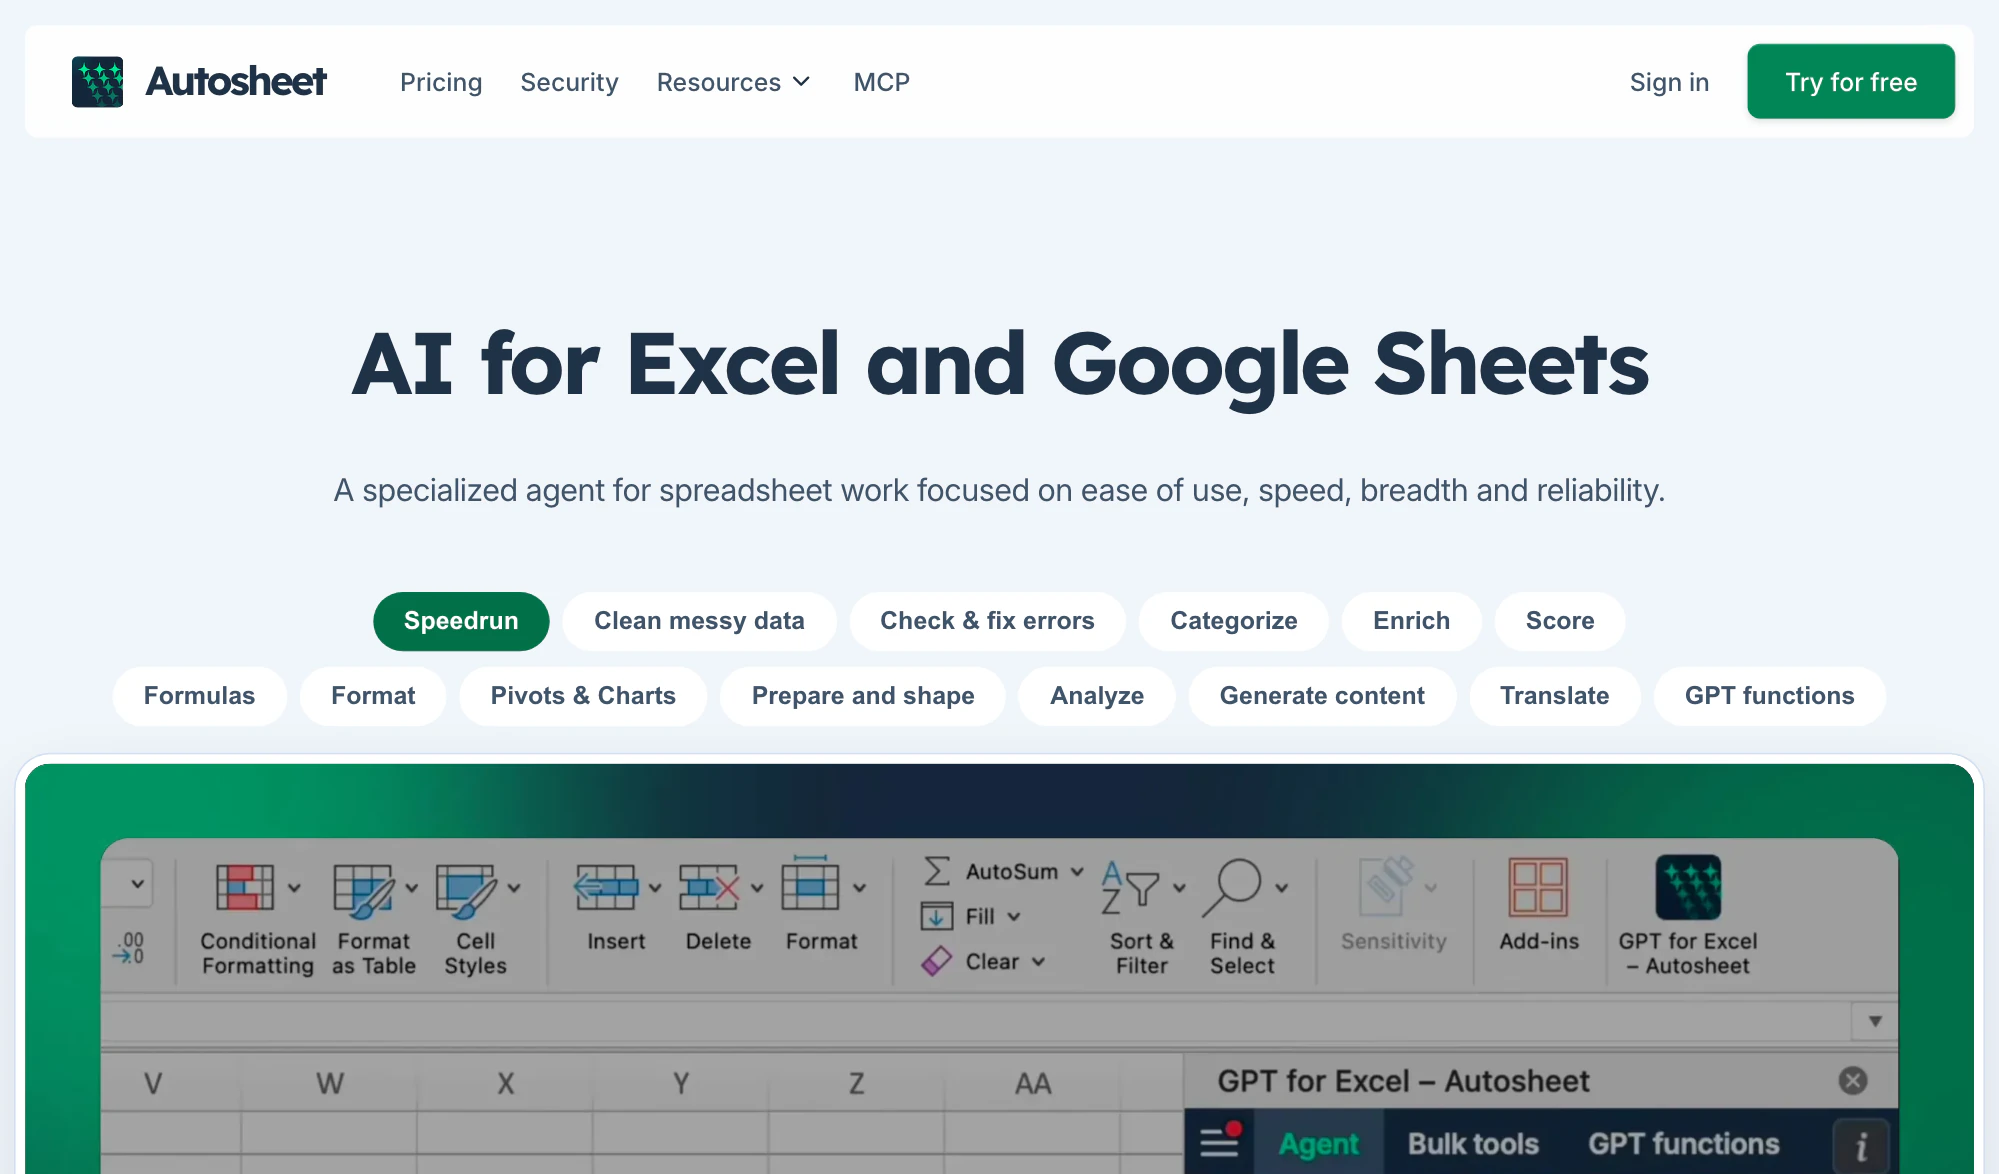Click decrease decimal icon in ribbon

(130, 948)
